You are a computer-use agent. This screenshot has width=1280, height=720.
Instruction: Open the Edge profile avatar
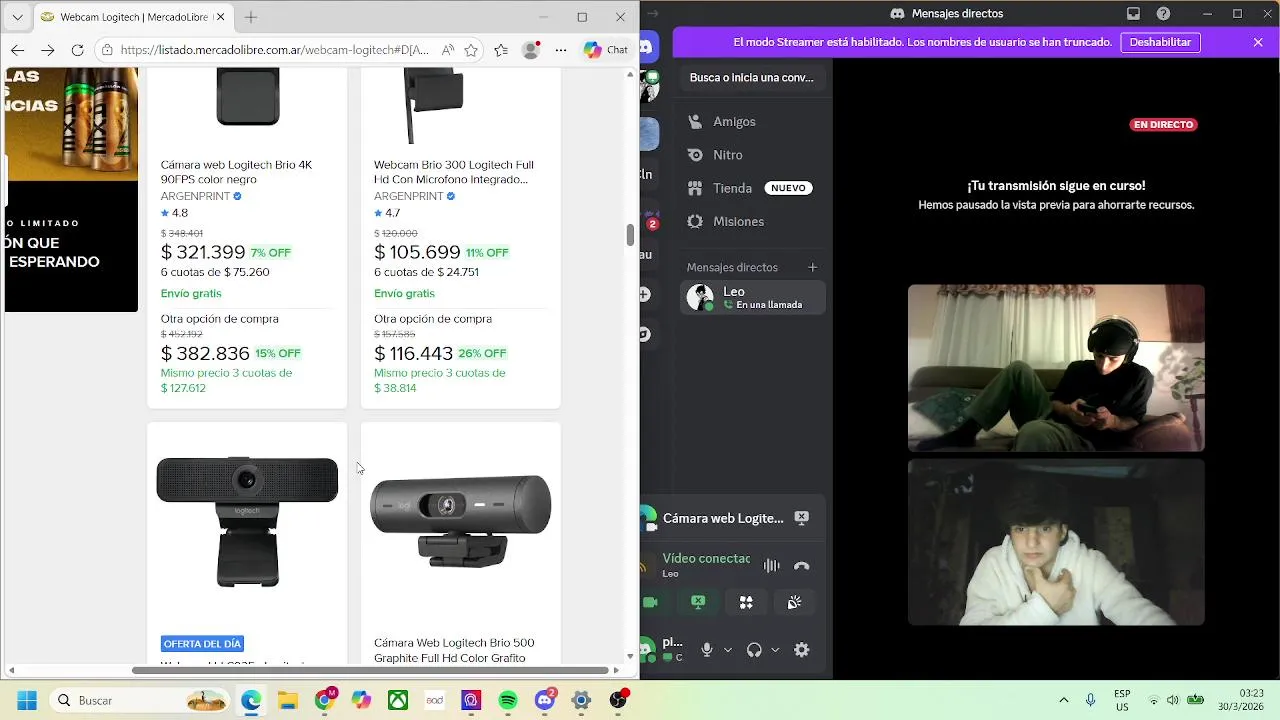pos(532,50)
